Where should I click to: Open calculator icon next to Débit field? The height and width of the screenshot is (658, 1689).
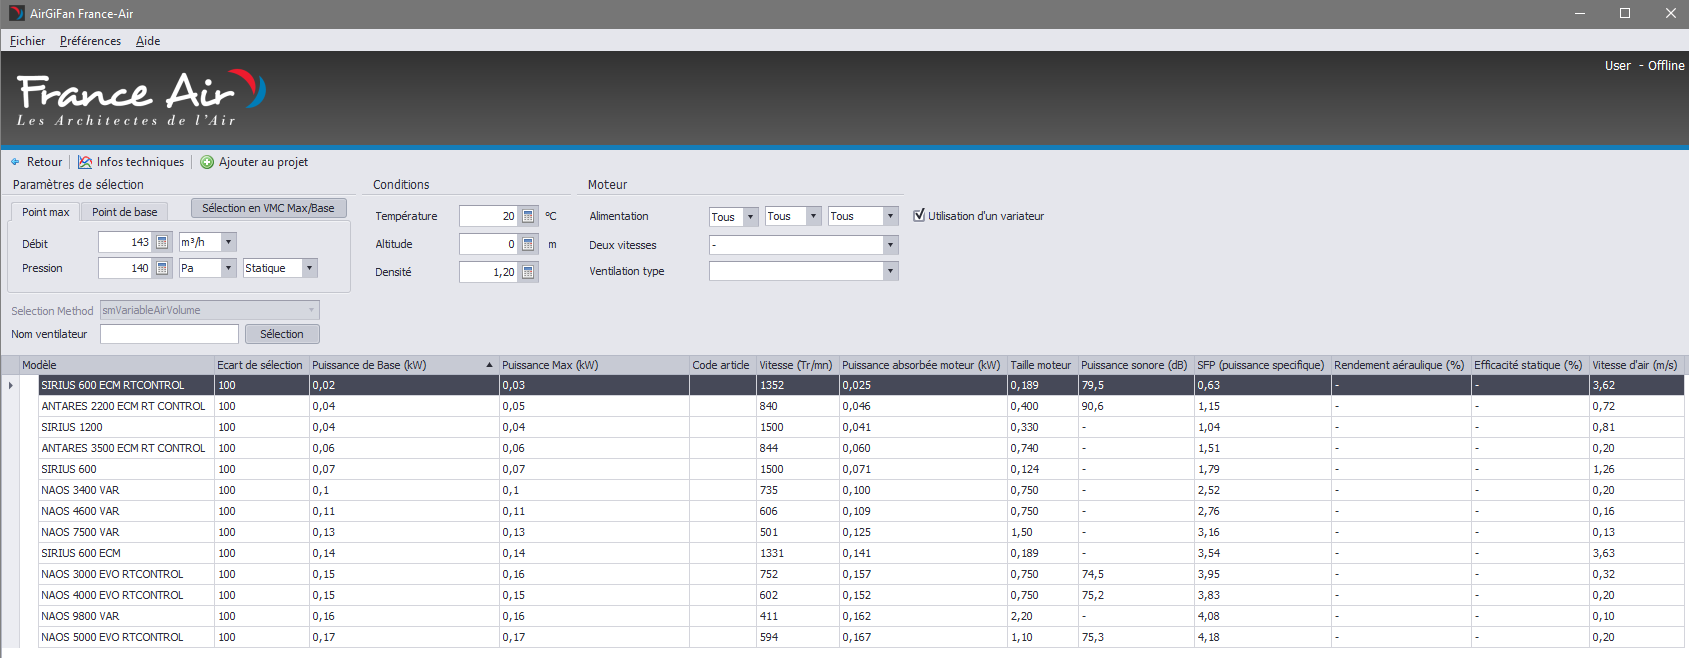pos(162,242)
